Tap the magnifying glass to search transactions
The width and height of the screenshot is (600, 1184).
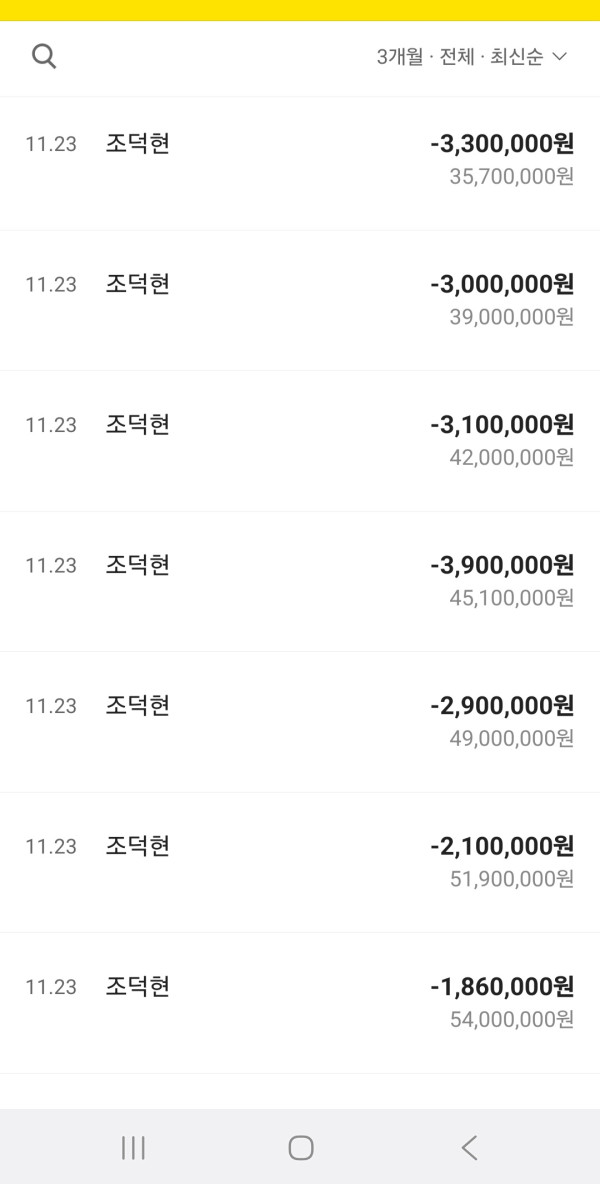tap(44, 56)
